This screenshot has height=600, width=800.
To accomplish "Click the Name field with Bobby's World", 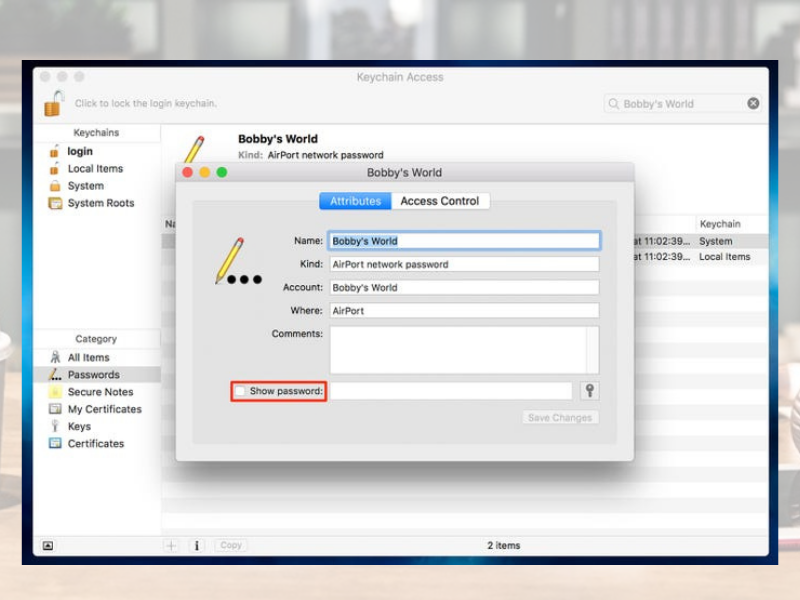I will point(464,241).
